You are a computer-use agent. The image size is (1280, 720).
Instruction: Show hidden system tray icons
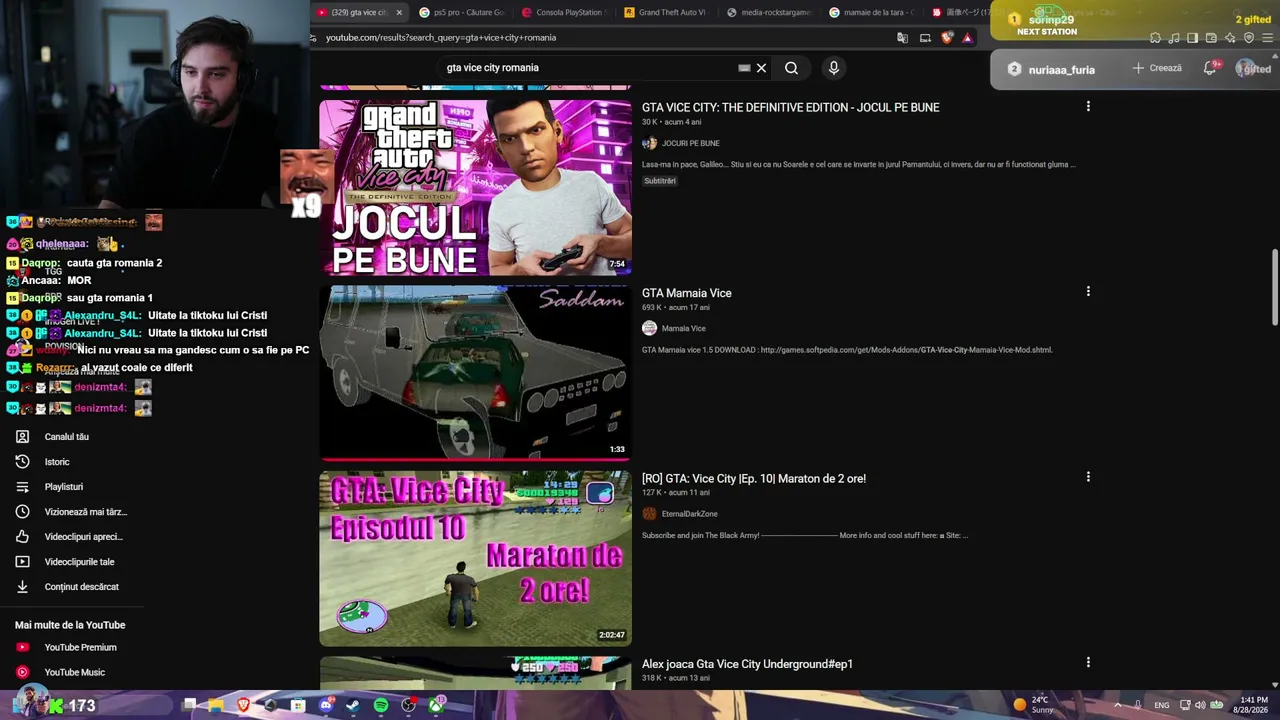(1117, 705)
